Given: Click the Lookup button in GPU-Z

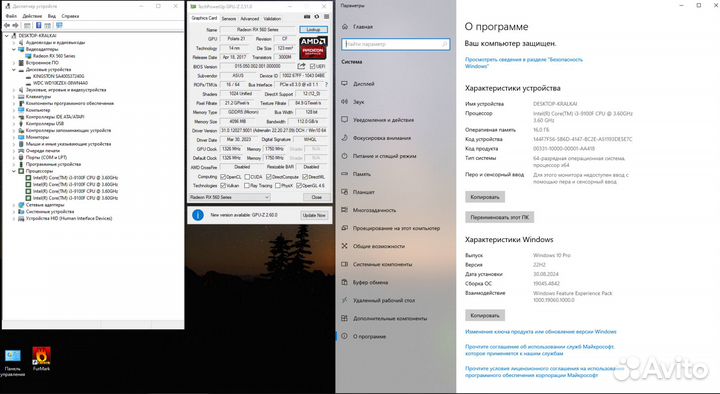Looking at the screenshot, I should tap(314, 29).
